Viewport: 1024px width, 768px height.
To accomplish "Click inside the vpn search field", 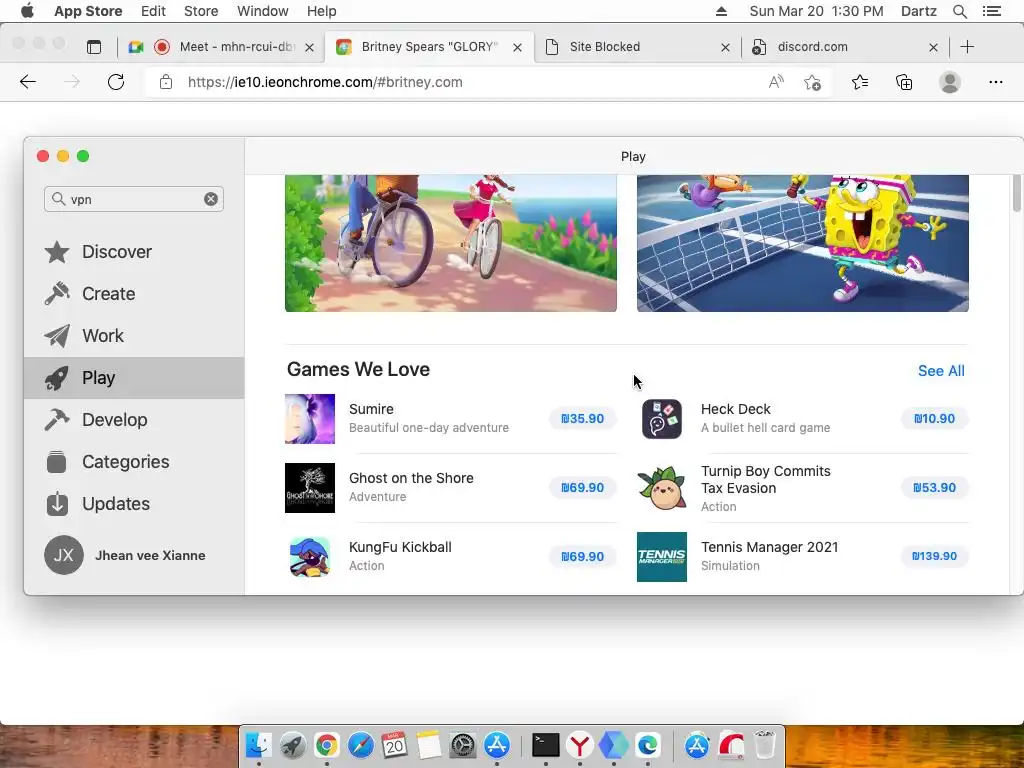I will 134,199.
